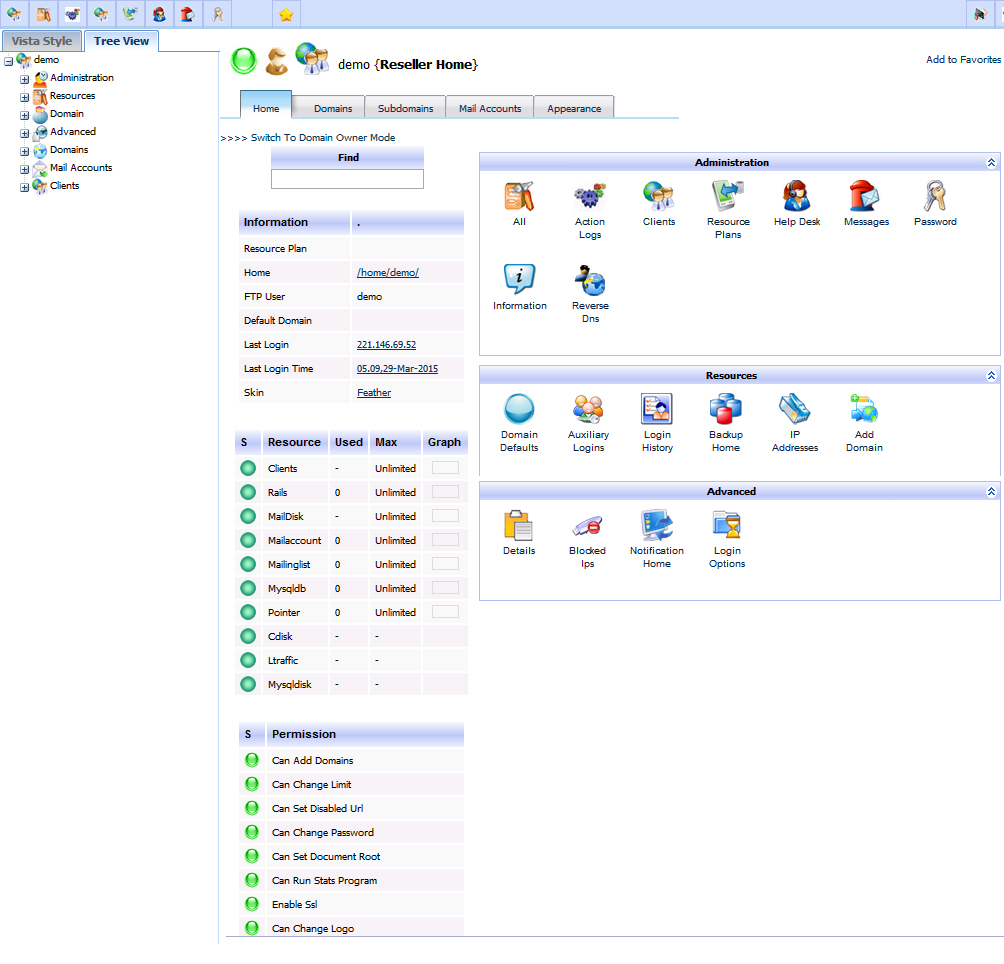The image size is (1004, 964).
Task: Click the Mysqldb resource graph bar
Action: [x=445, y=588]
